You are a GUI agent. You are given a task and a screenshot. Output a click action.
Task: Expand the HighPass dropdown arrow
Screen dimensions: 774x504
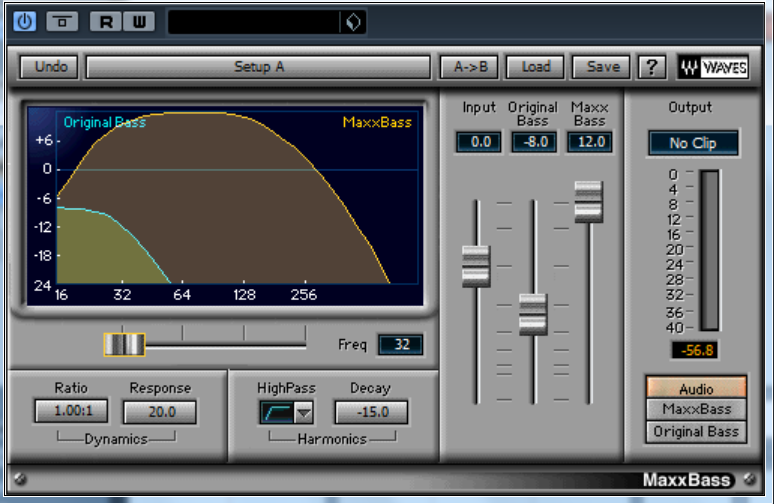[x=304, y=413]
